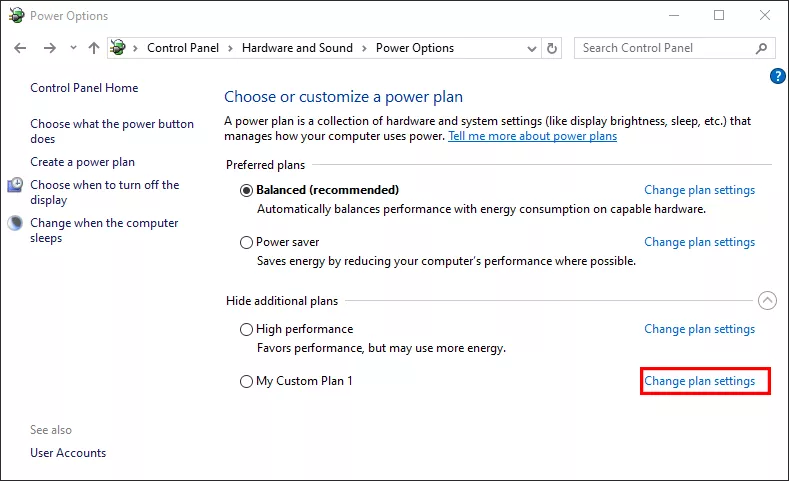Click the search magnifier icon
Image resolution: width=789 pixels, height=481 pixels.
(x=761, y=48)
